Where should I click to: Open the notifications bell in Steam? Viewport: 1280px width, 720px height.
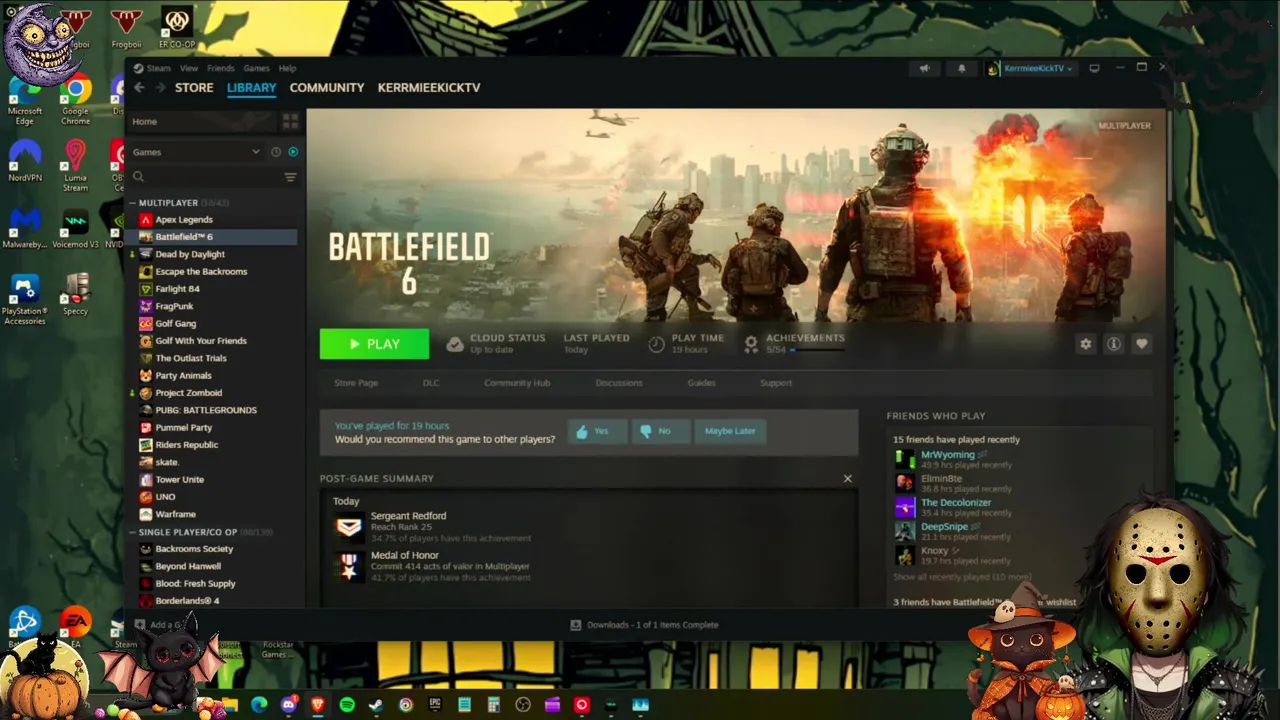point(962,68)
